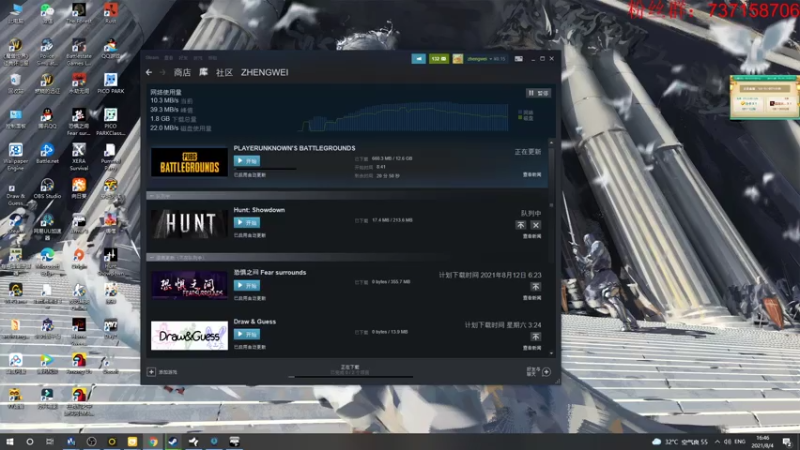Open the Windows notification center icon

pos(787,442)
